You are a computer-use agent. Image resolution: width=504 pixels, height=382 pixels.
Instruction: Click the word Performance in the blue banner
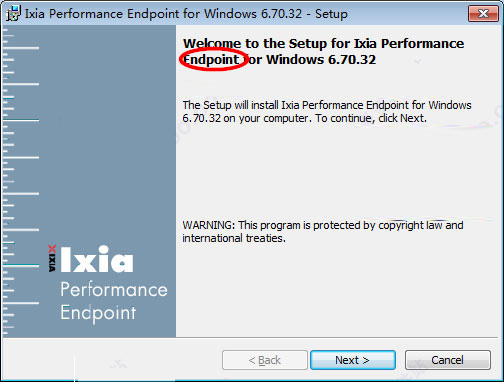(x=114, y=290)
